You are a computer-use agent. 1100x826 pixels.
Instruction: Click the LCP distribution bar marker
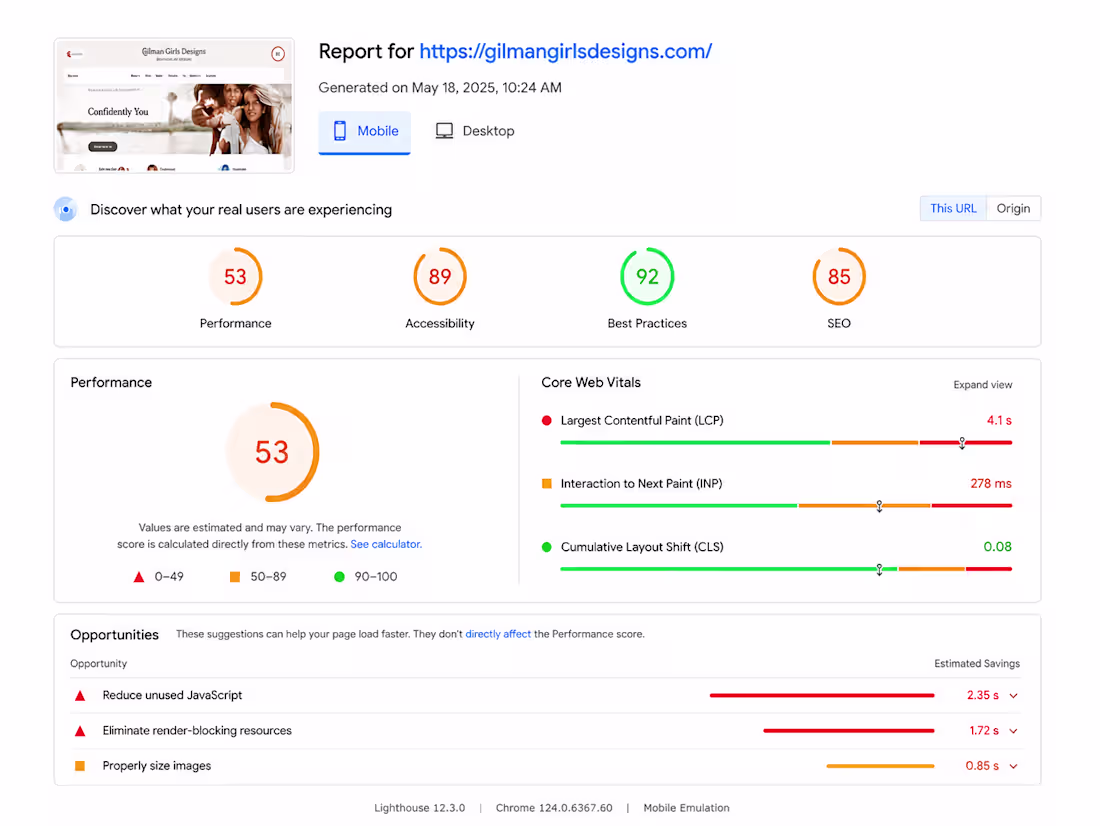tap(962, 443)
